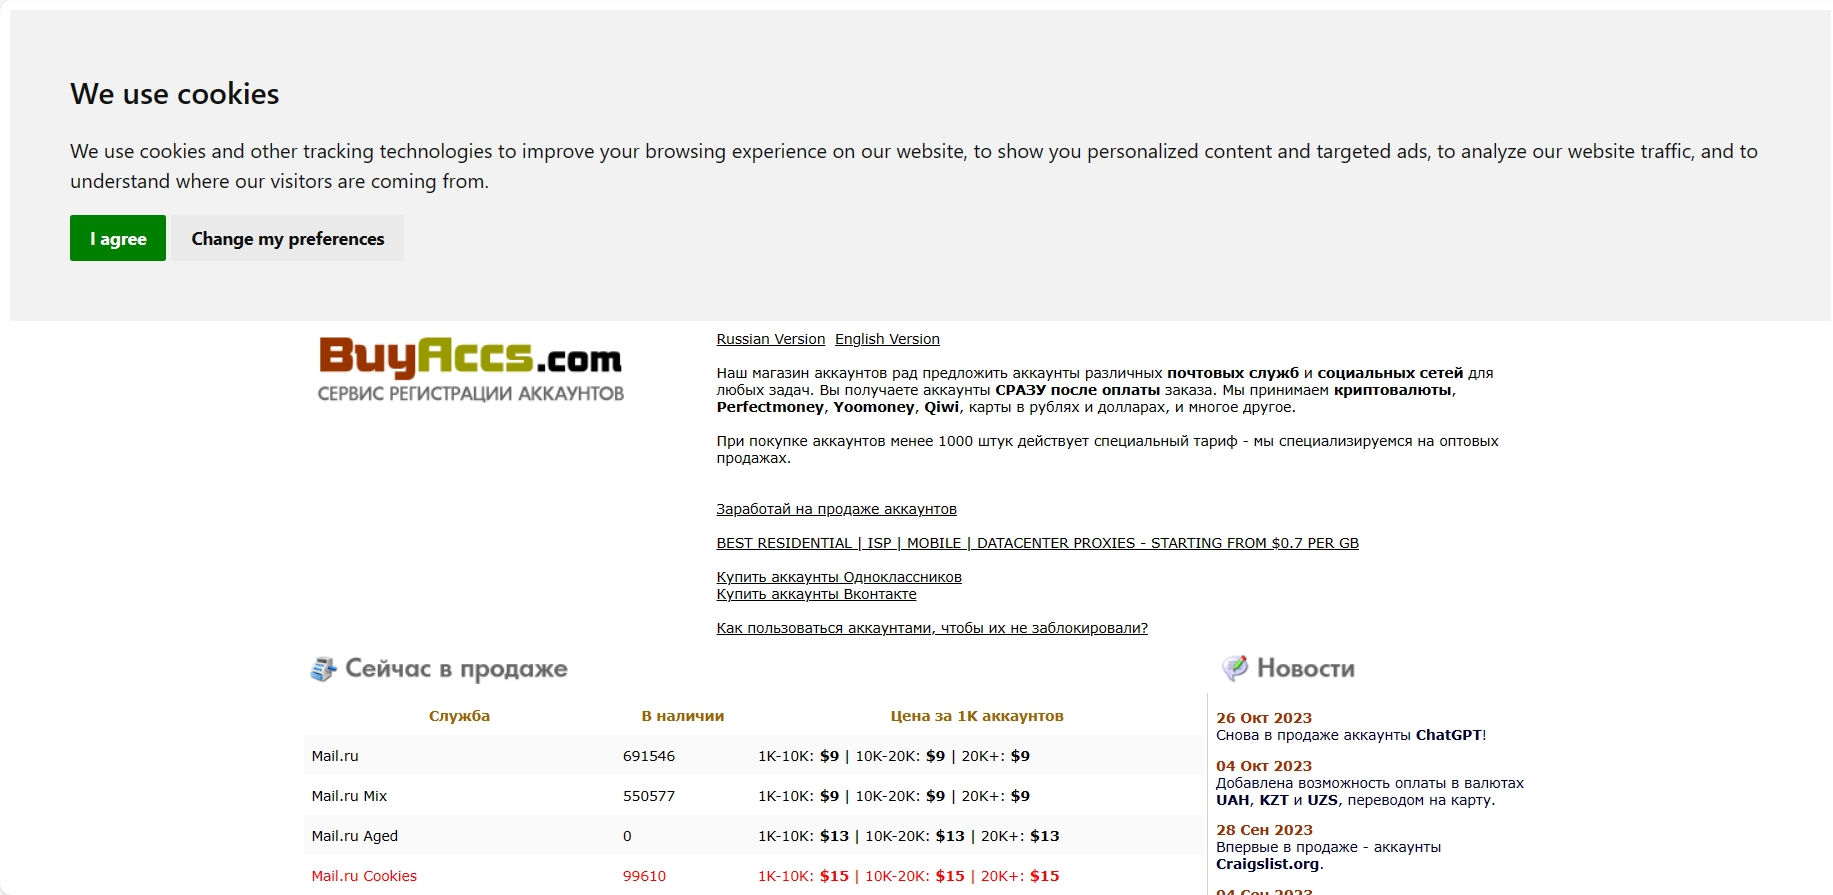Click the stock value 99610

click(644, 876)
